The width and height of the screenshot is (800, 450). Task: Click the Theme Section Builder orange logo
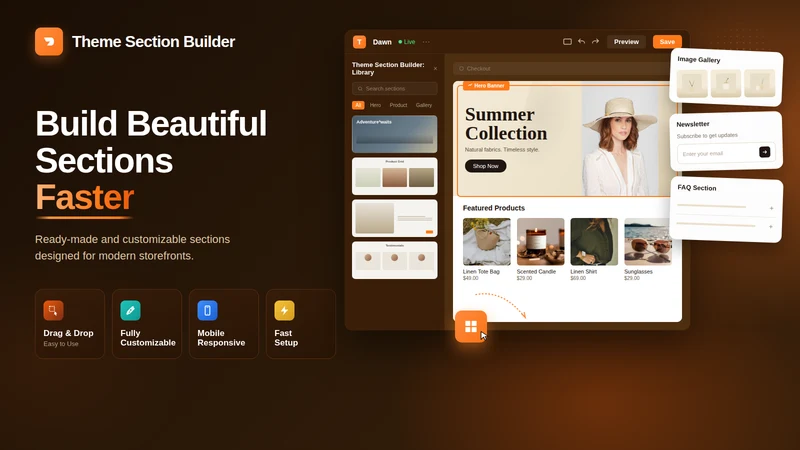[x=49, y=41]
